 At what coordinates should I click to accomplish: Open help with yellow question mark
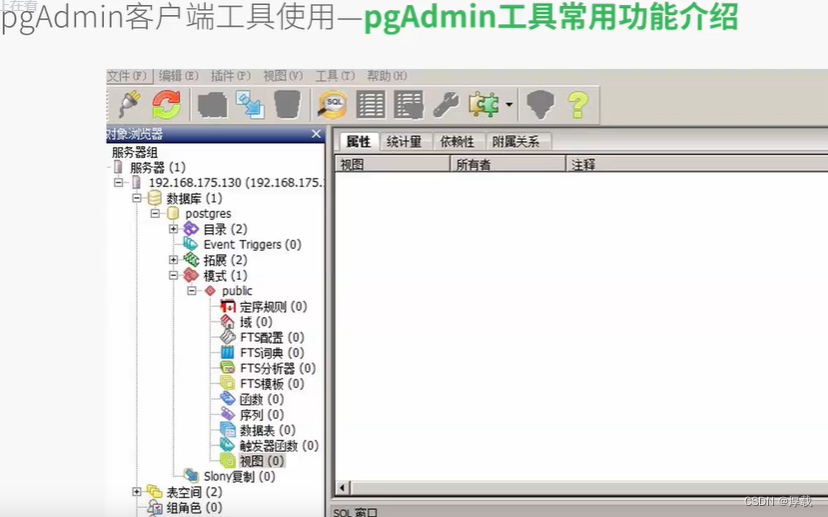pos(578,105)
